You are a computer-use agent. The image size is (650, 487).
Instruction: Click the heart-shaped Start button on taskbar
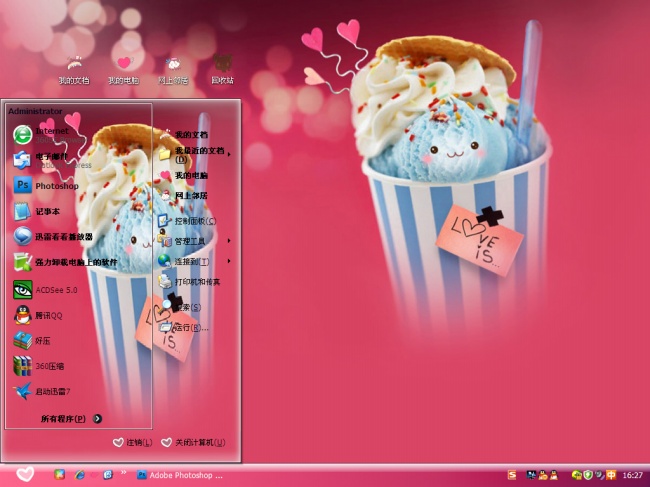pyautogui.click(x=25, y=474)
